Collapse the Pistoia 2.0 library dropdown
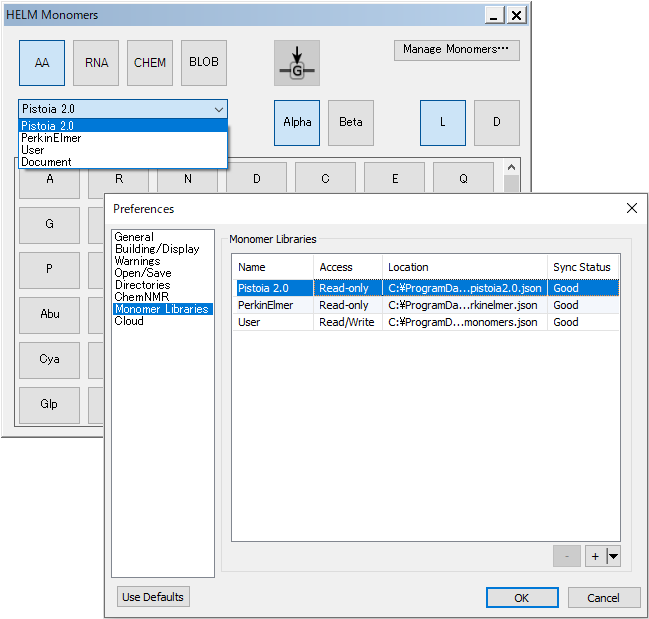649x619 pixels. click(218, 109)
